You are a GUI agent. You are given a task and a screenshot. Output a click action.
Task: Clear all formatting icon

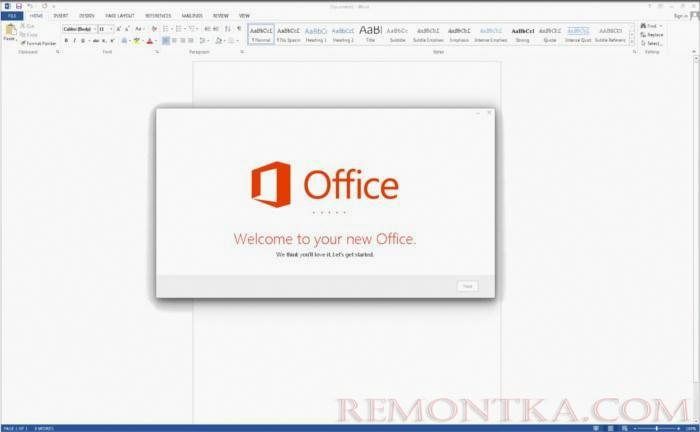154,29
